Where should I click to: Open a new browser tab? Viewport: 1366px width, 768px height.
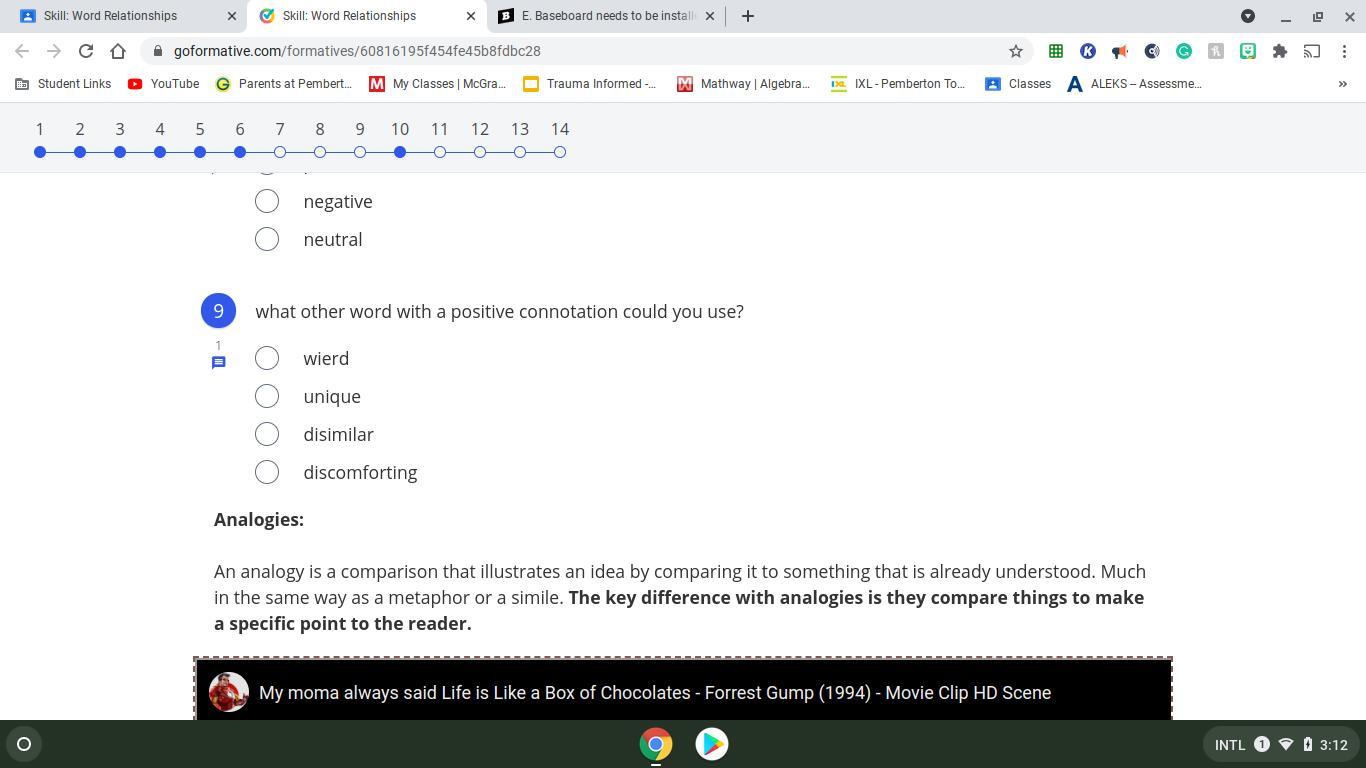pyautogui.click(x=747, y=16)
